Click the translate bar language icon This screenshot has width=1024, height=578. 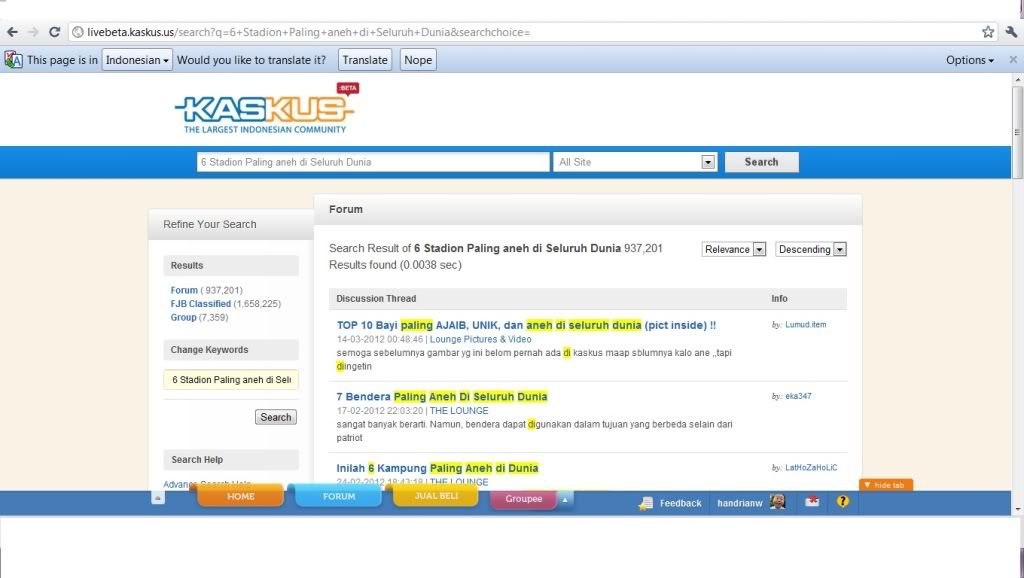click(13, 60)
